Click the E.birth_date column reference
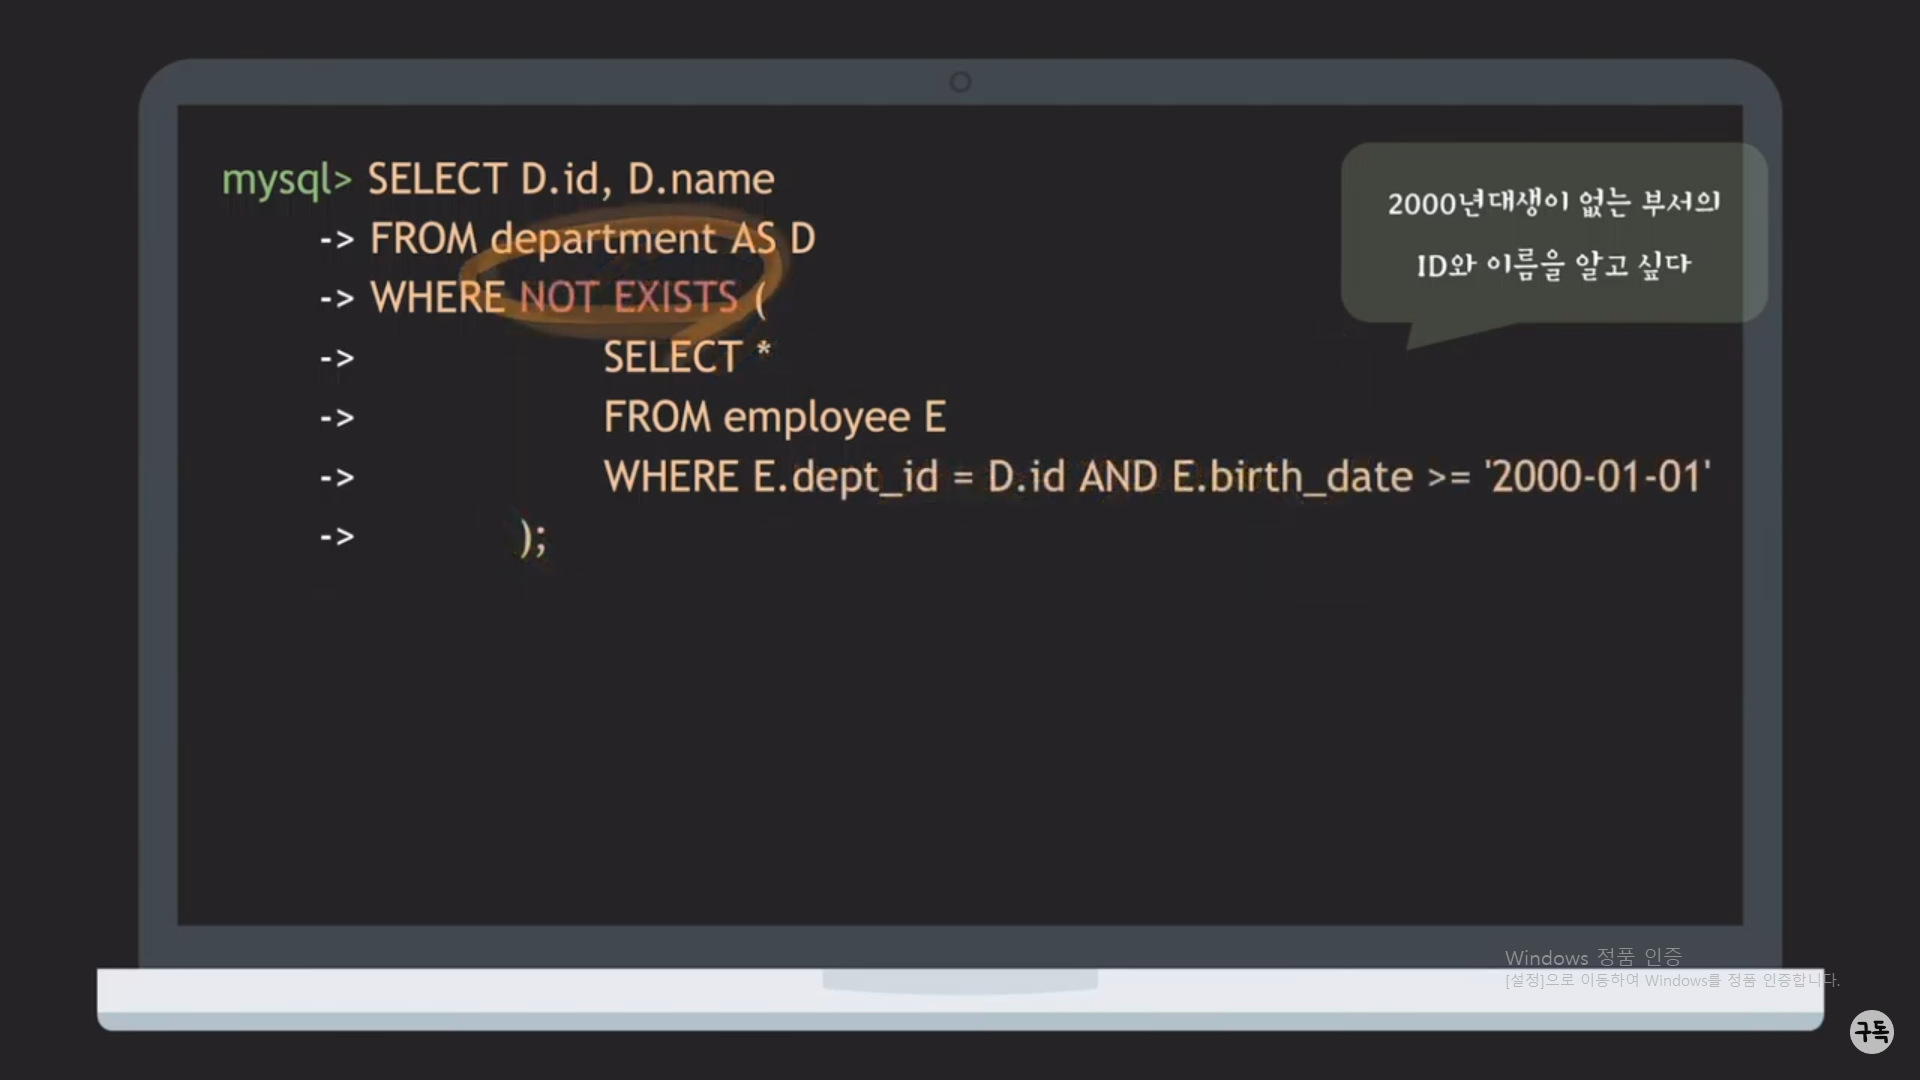 [1292, 477]
